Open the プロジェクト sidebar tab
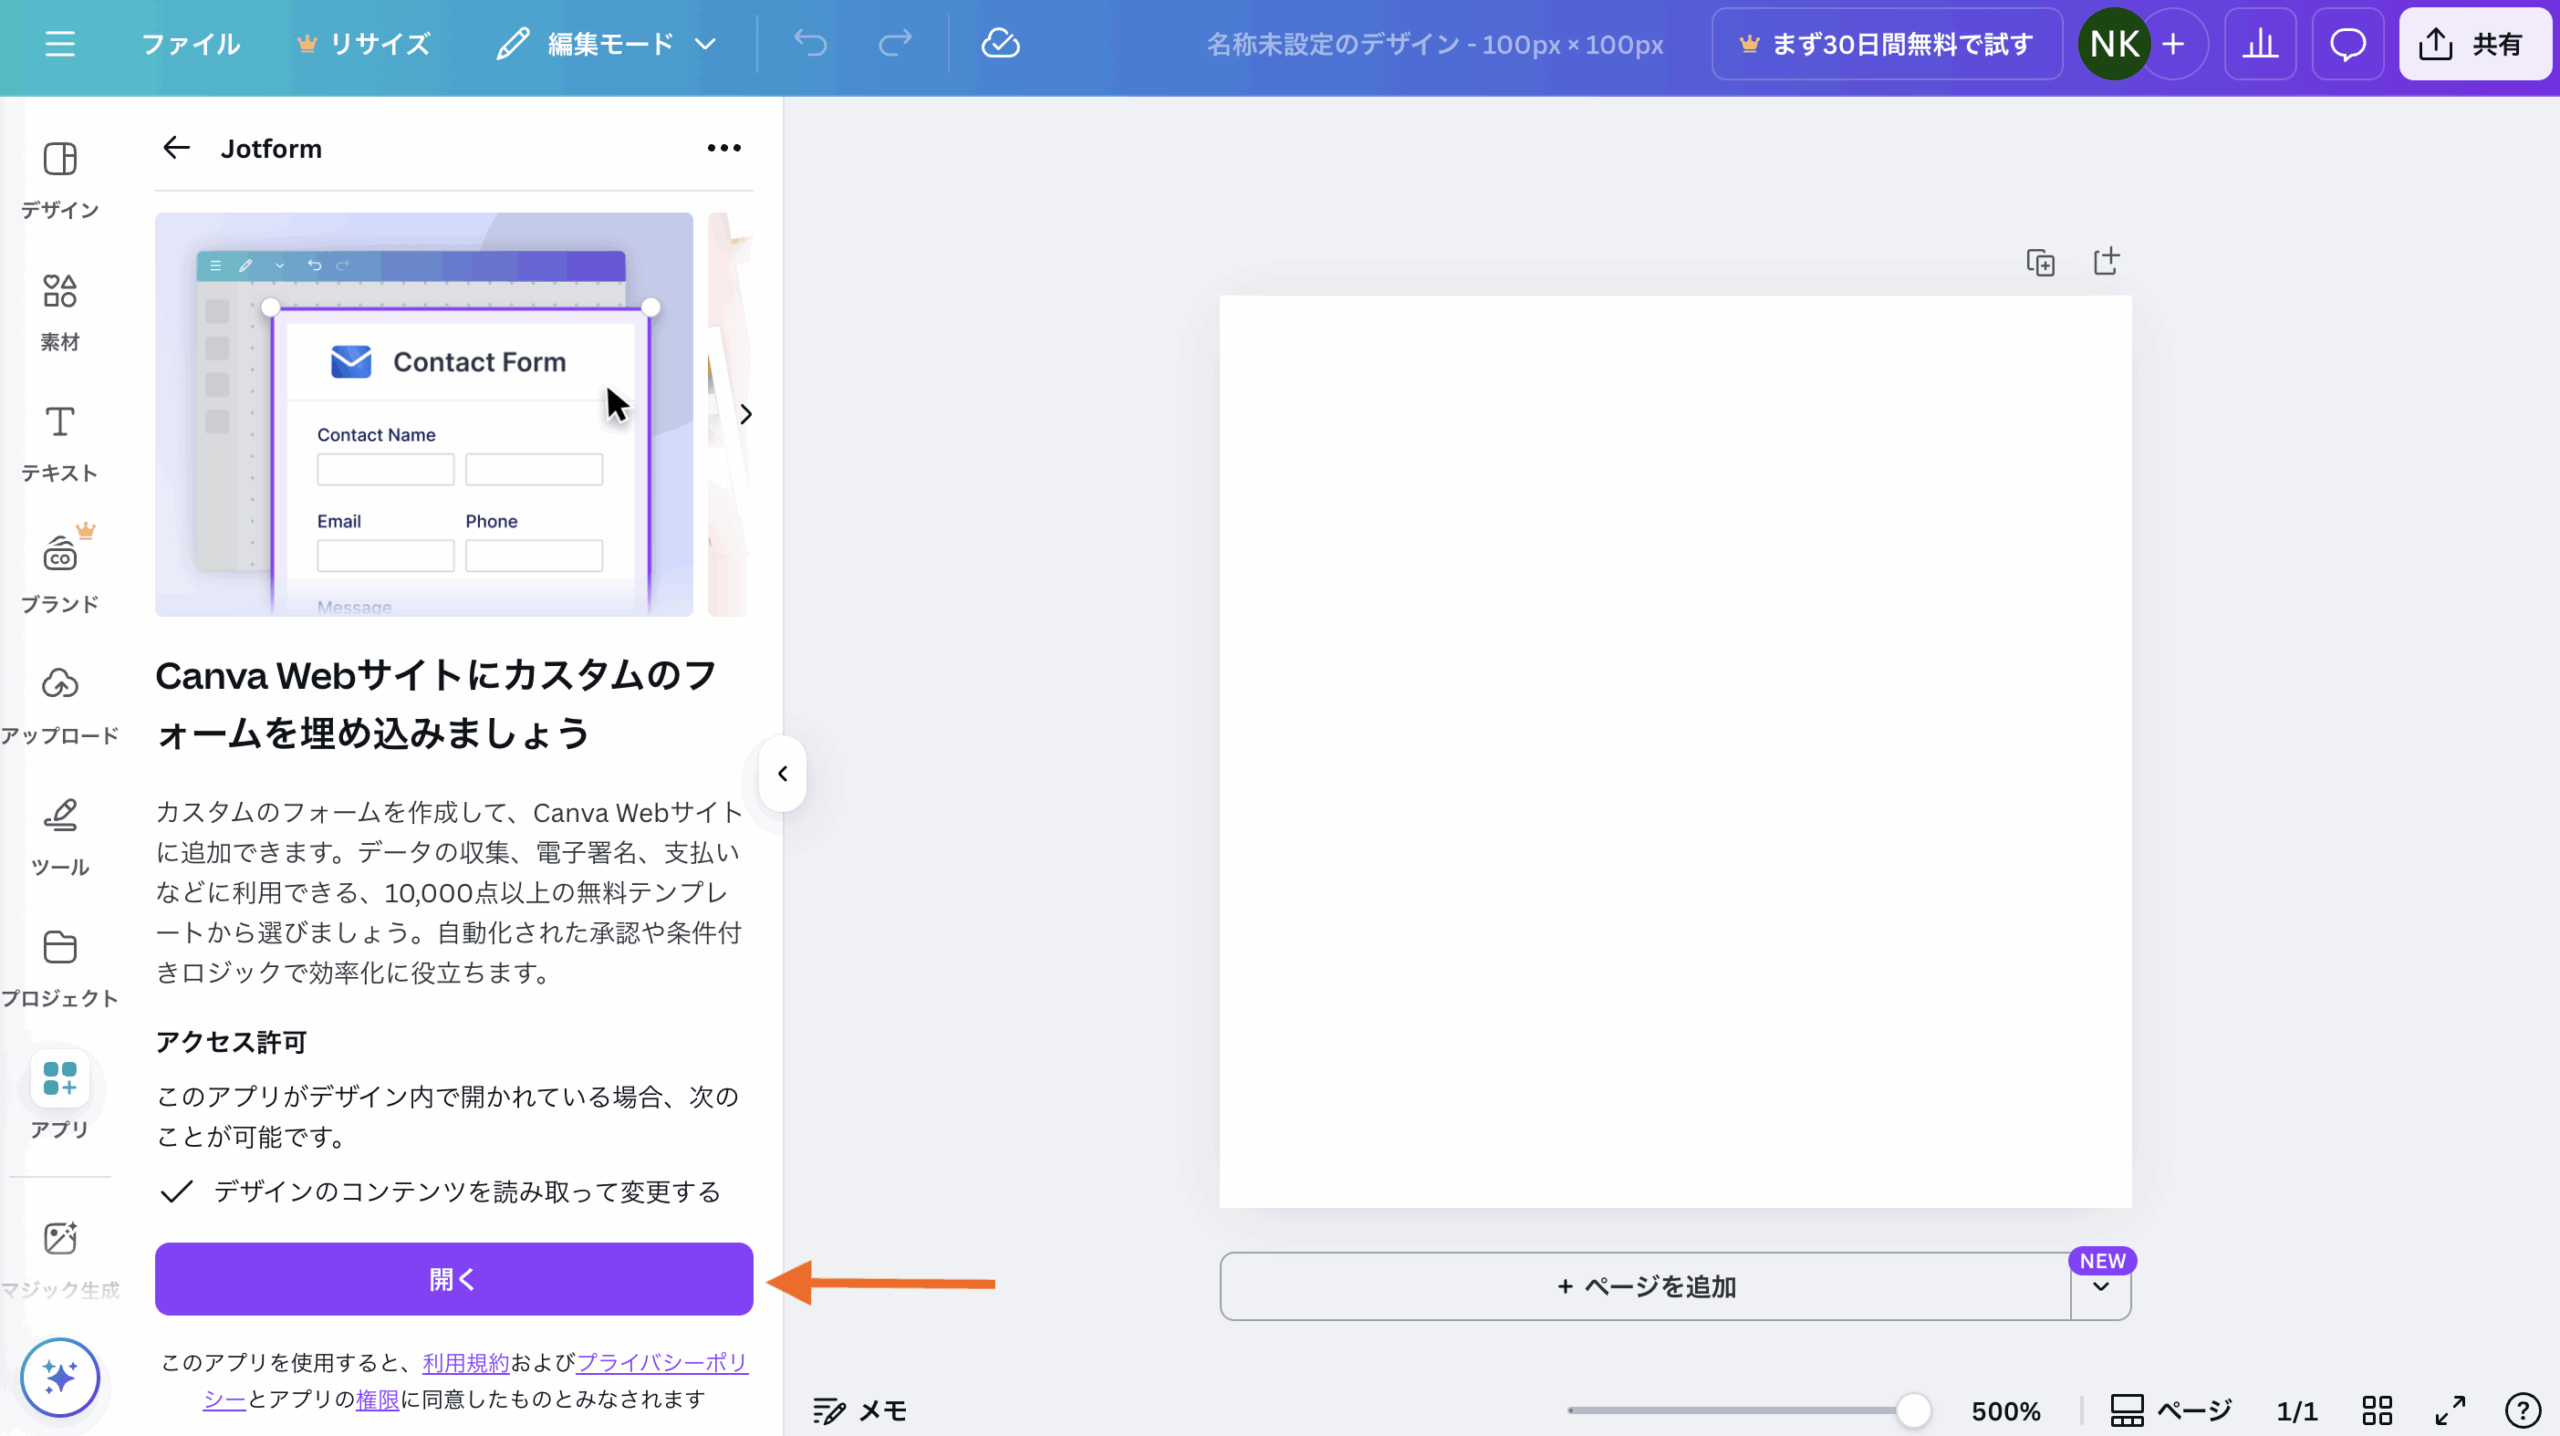Viewport: 2560px width, 1436px height. [60, 968]
